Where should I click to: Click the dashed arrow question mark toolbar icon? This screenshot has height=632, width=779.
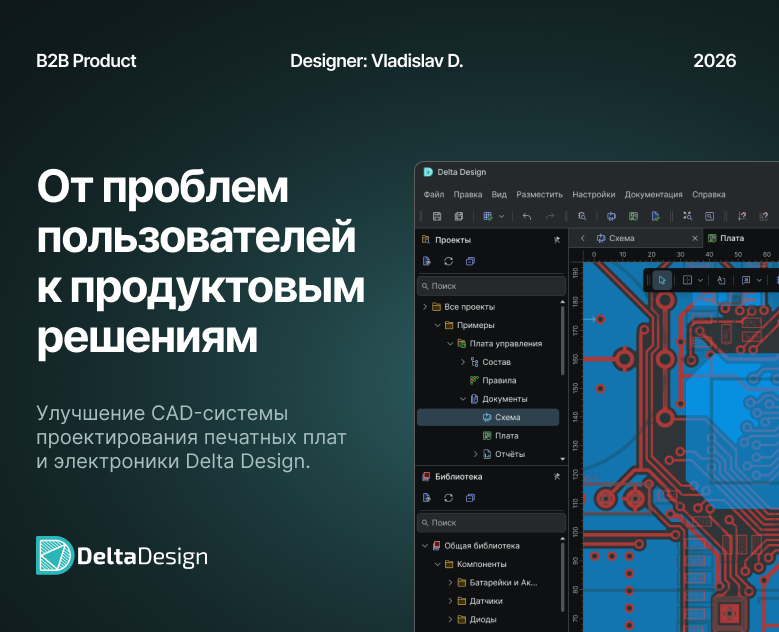[x=742, y=216]
